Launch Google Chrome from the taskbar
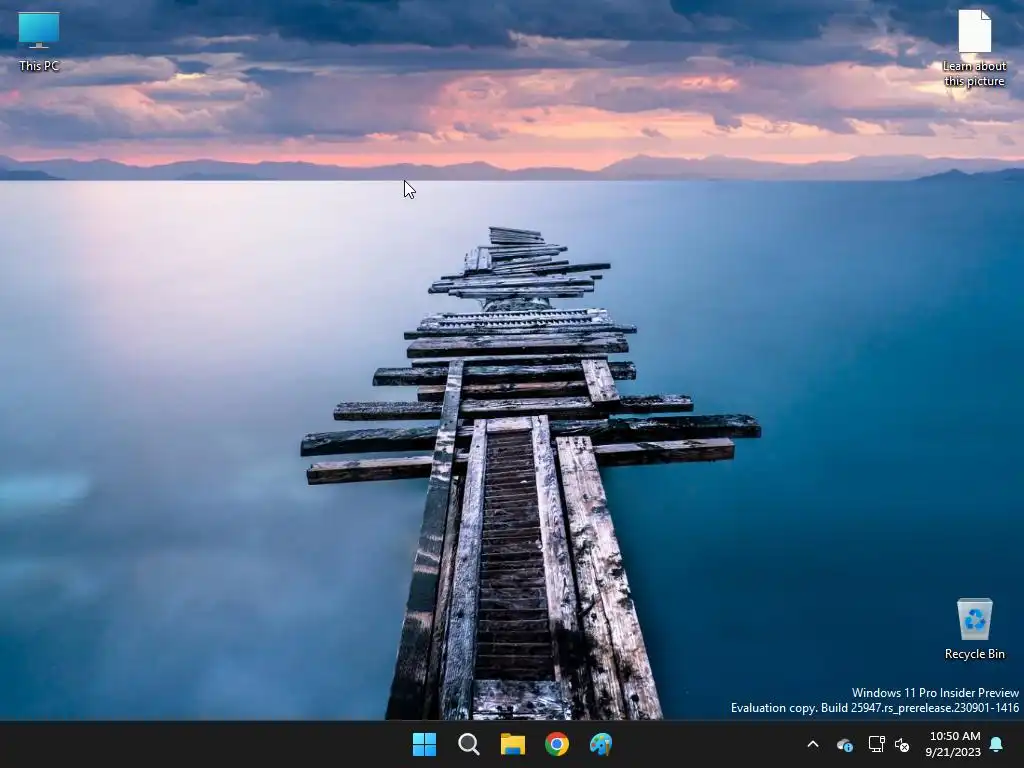Screen dimensions: 1024x768 [557, 744]
